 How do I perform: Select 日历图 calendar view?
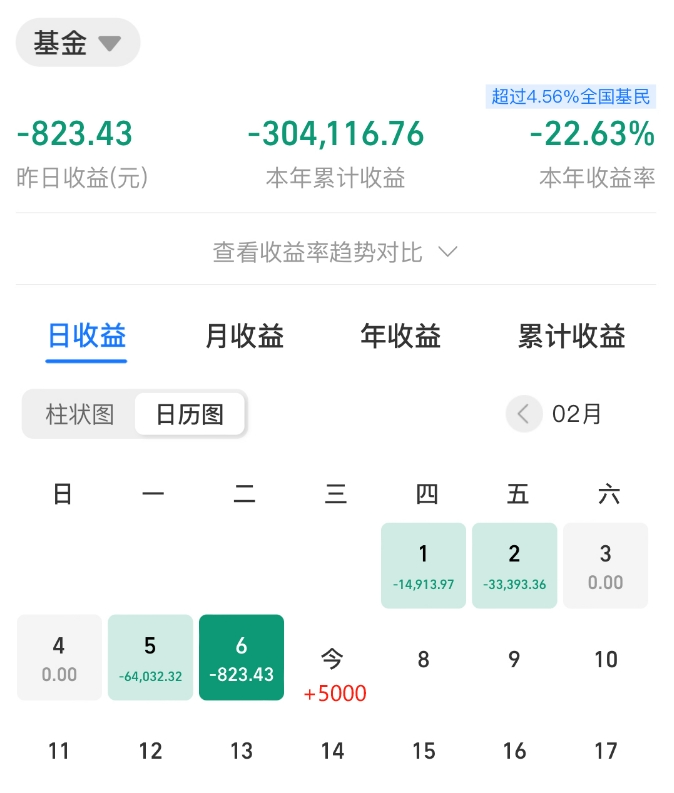click(190, 415)
